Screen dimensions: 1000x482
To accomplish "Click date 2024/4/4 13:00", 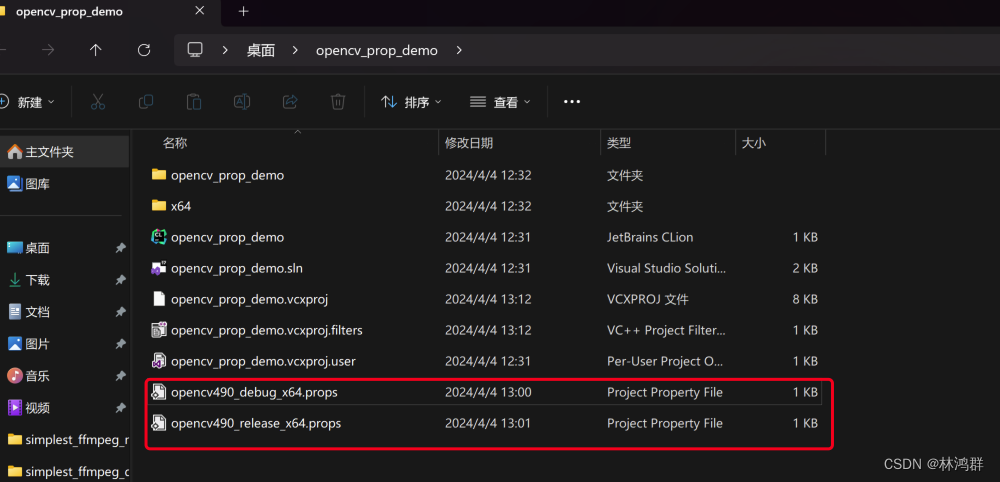I will 488,393.
